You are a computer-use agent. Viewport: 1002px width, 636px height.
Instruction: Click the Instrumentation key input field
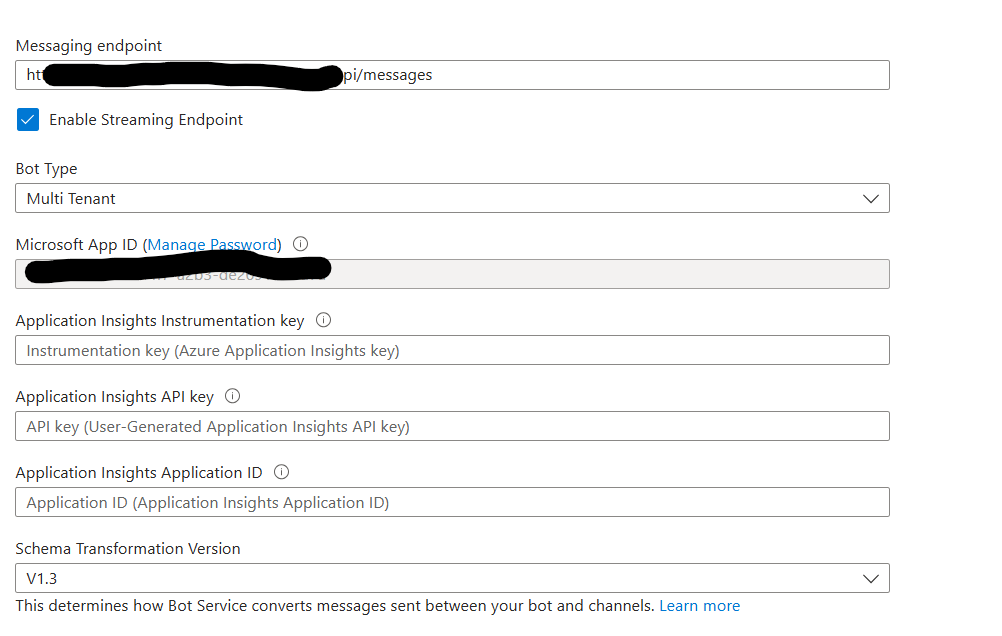click(450, 350)
